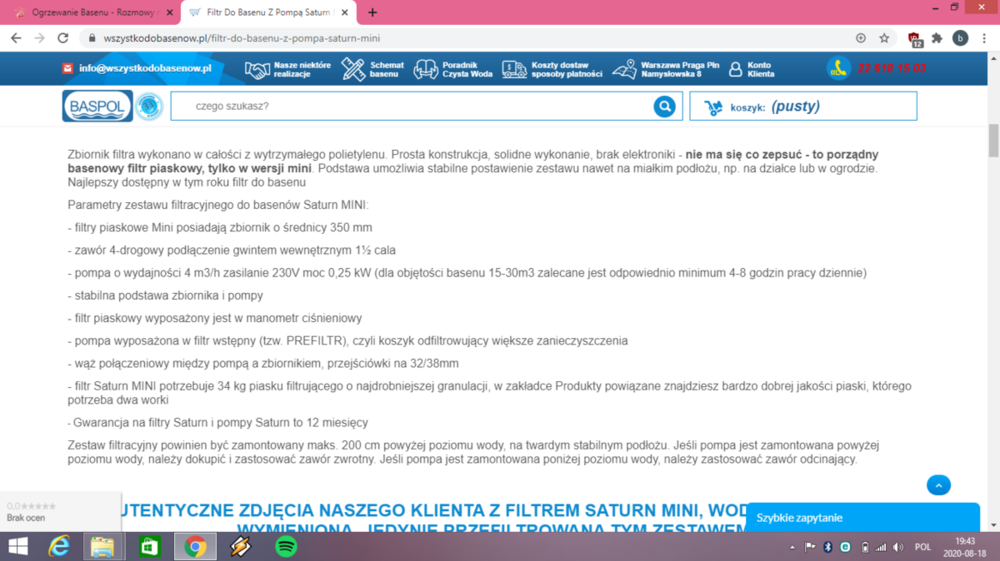Open Microsoft Store from taskbar
The width and height of the screenshot is (1000, 561).
pyautogui.click(x=149, y=546)
